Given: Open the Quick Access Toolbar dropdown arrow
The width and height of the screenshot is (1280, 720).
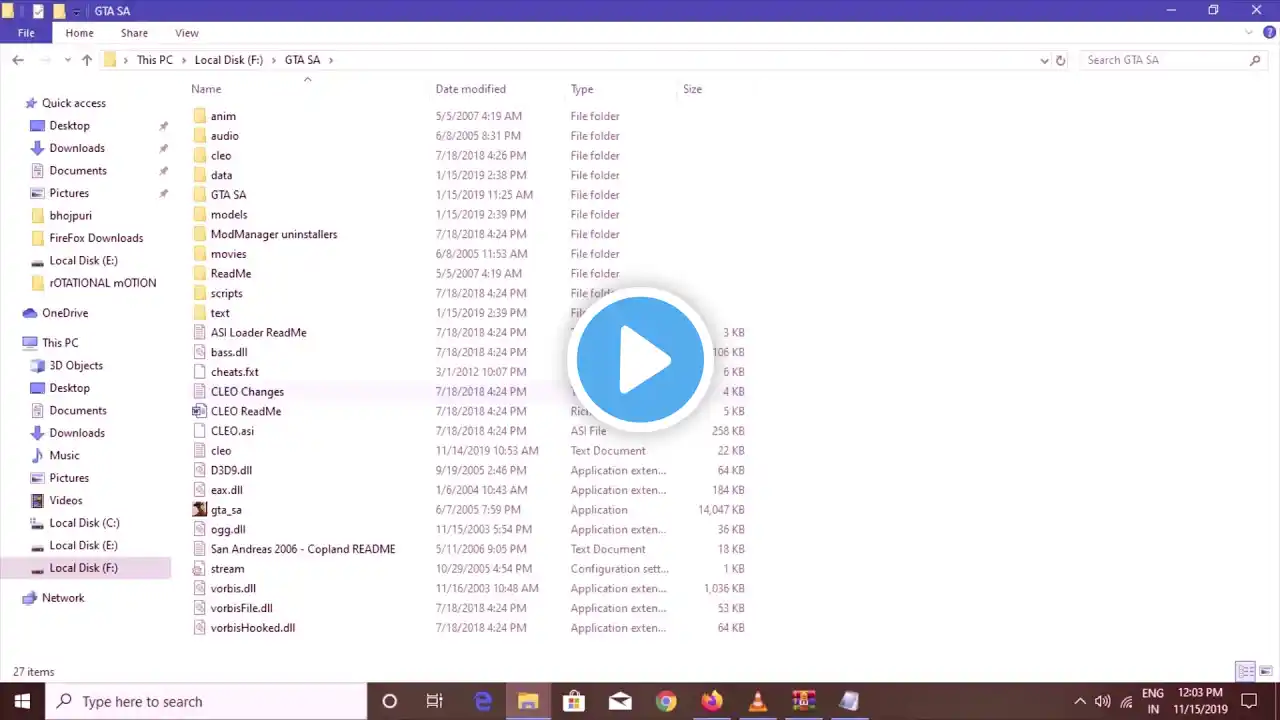Looking at the screenshot, I should tap(77, 11).
